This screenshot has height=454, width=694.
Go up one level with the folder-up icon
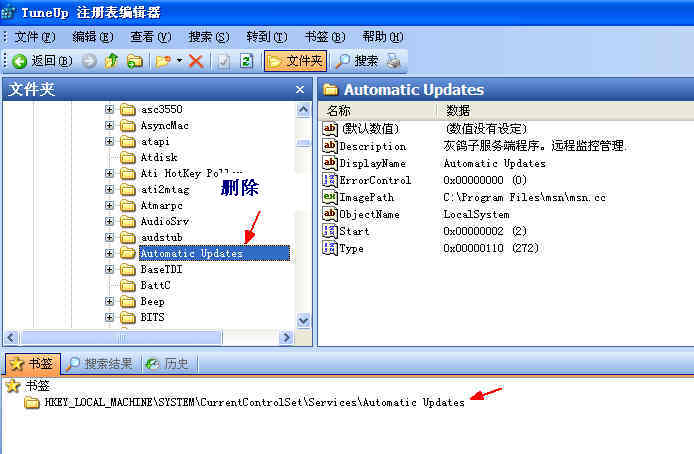pos(112,61)
